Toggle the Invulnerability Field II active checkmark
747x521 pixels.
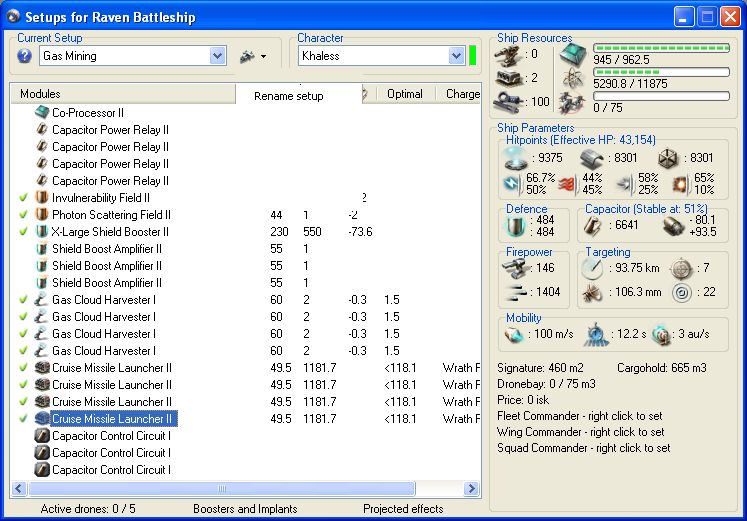point(23,198)
